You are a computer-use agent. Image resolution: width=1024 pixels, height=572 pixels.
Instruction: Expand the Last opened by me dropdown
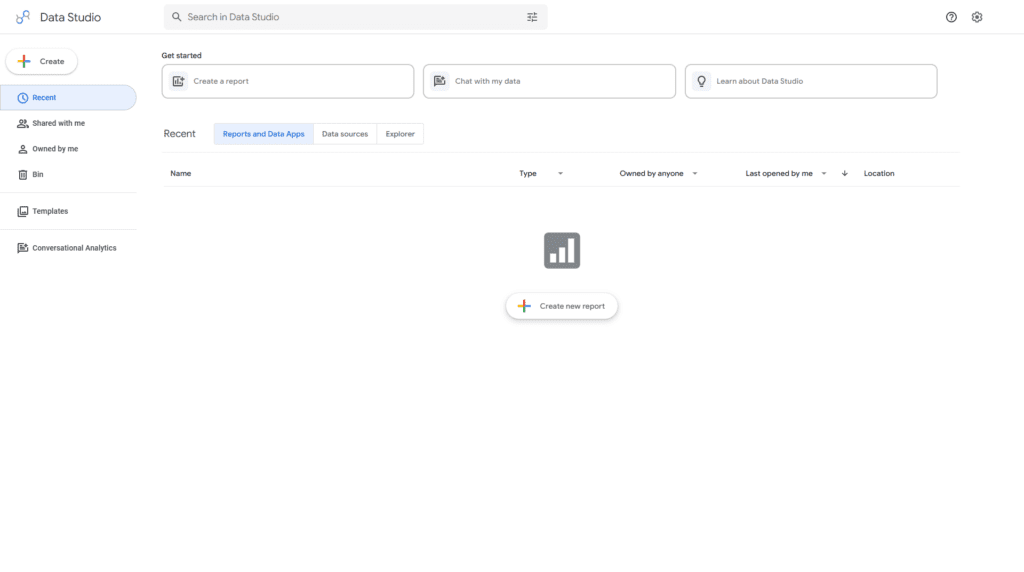point(824,174)
